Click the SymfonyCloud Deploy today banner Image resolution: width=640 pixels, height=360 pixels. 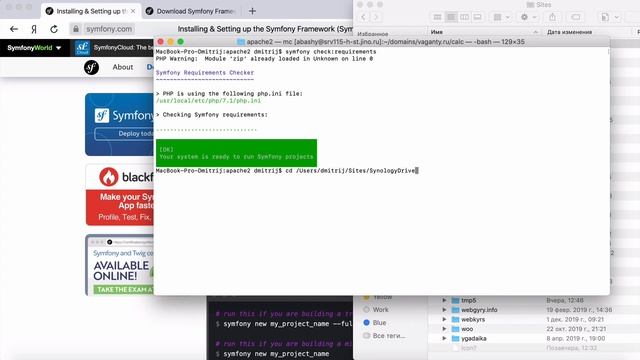(x=120, y=124)
